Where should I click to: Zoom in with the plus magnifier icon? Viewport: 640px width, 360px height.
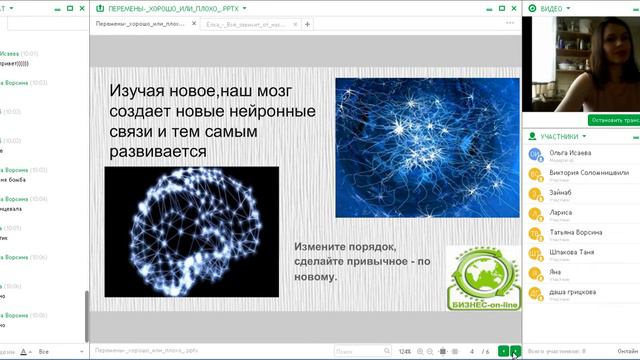pos(420,351)
